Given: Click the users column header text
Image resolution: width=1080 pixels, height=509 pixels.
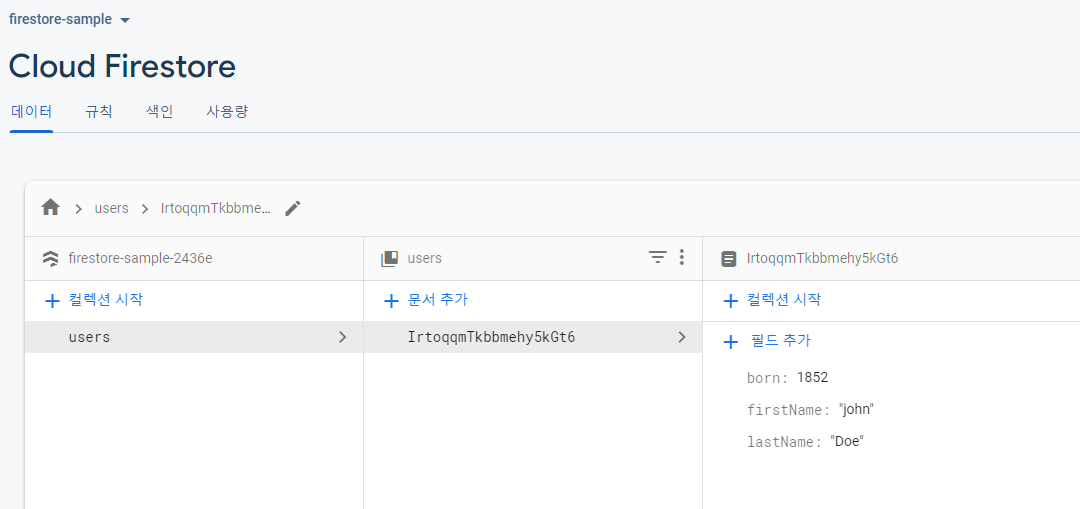Looking at the screenshot, I should (x=424, y=258).
